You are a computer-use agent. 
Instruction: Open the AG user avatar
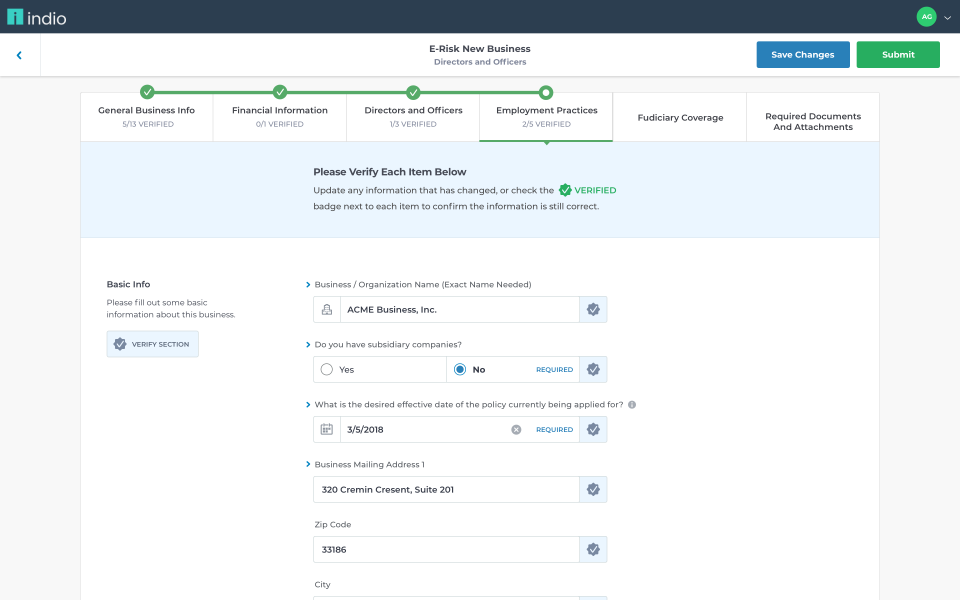pos(928,16)
